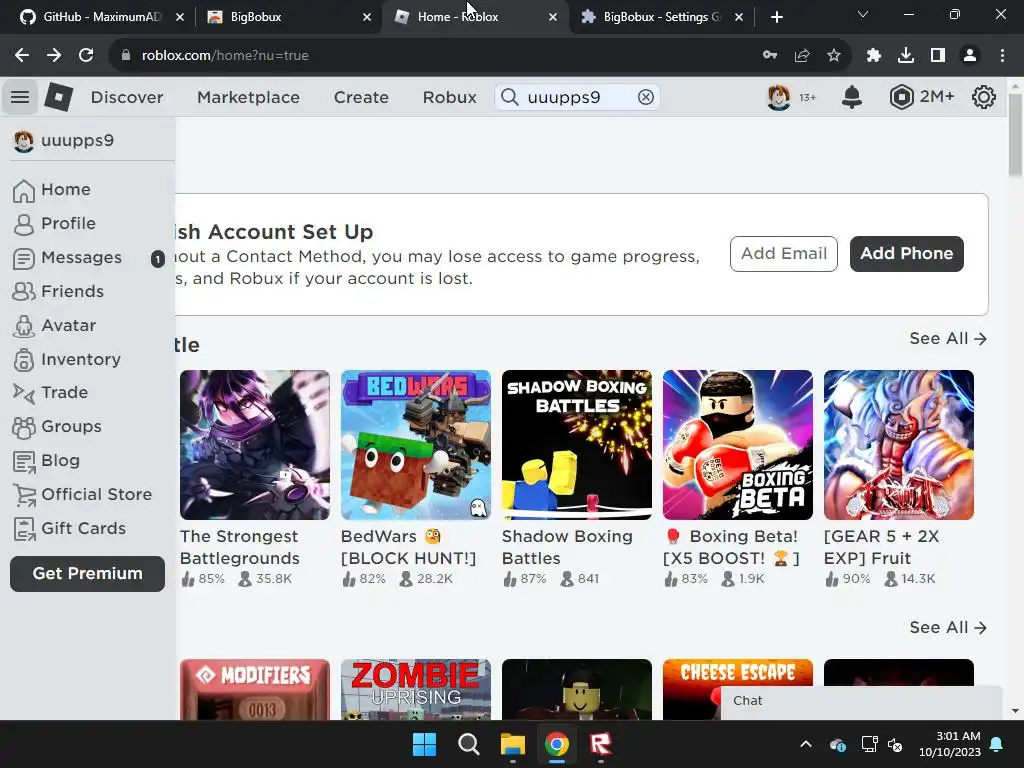Click the search input field
The height and width of the screenshot is (768, 1024).
point(577,97)
